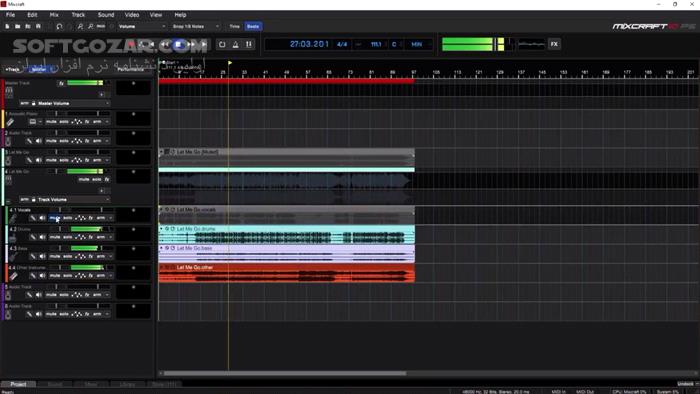Screen dimensions: 700x394
Task: Click the fast forward transport button
Action: coord(191,44)
